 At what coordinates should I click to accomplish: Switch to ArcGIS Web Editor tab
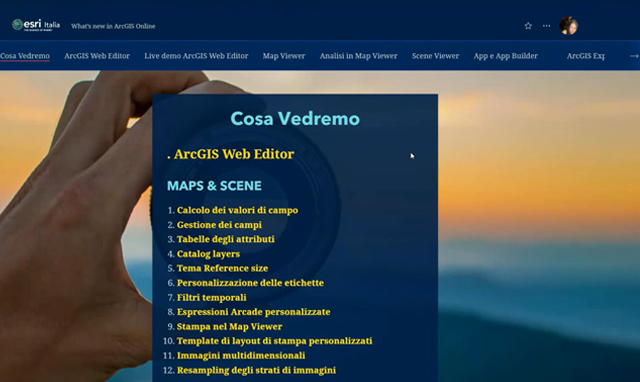pos(97,56)
